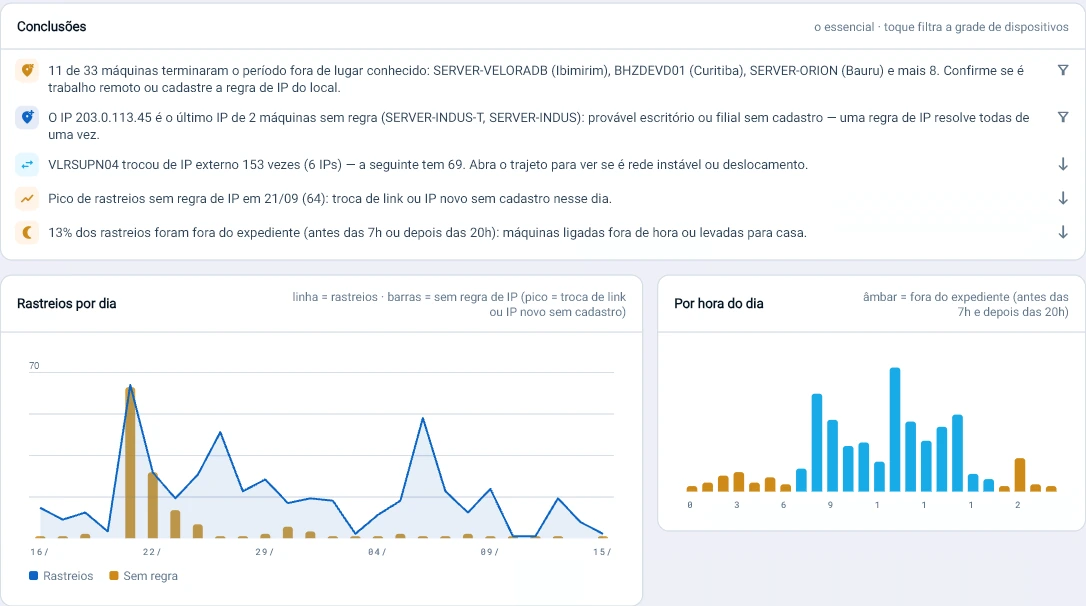The height and width of the screenshot is (606, 1086).
Task: Click the 22/ date label on the daily chart
Action: 152,552
